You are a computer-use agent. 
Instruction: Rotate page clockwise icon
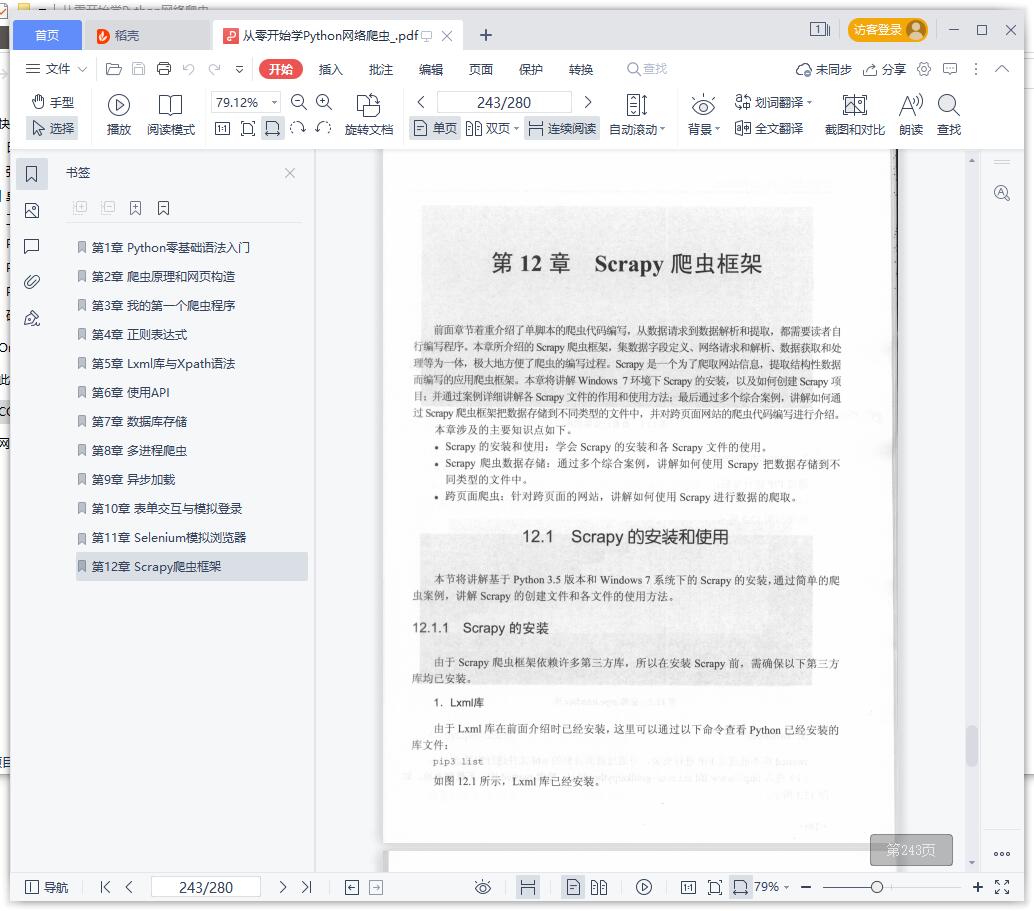point(298,128)
